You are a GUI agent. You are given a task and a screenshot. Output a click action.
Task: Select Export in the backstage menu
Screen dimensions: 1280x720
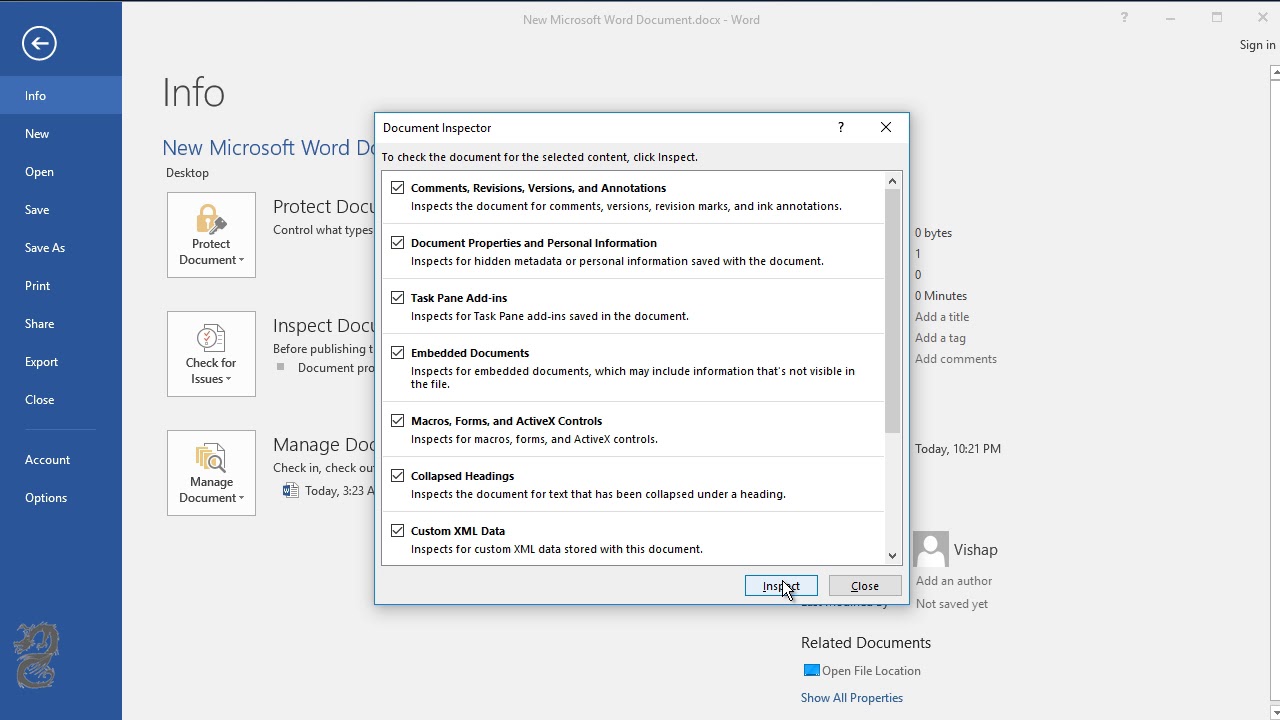point(61,362)
